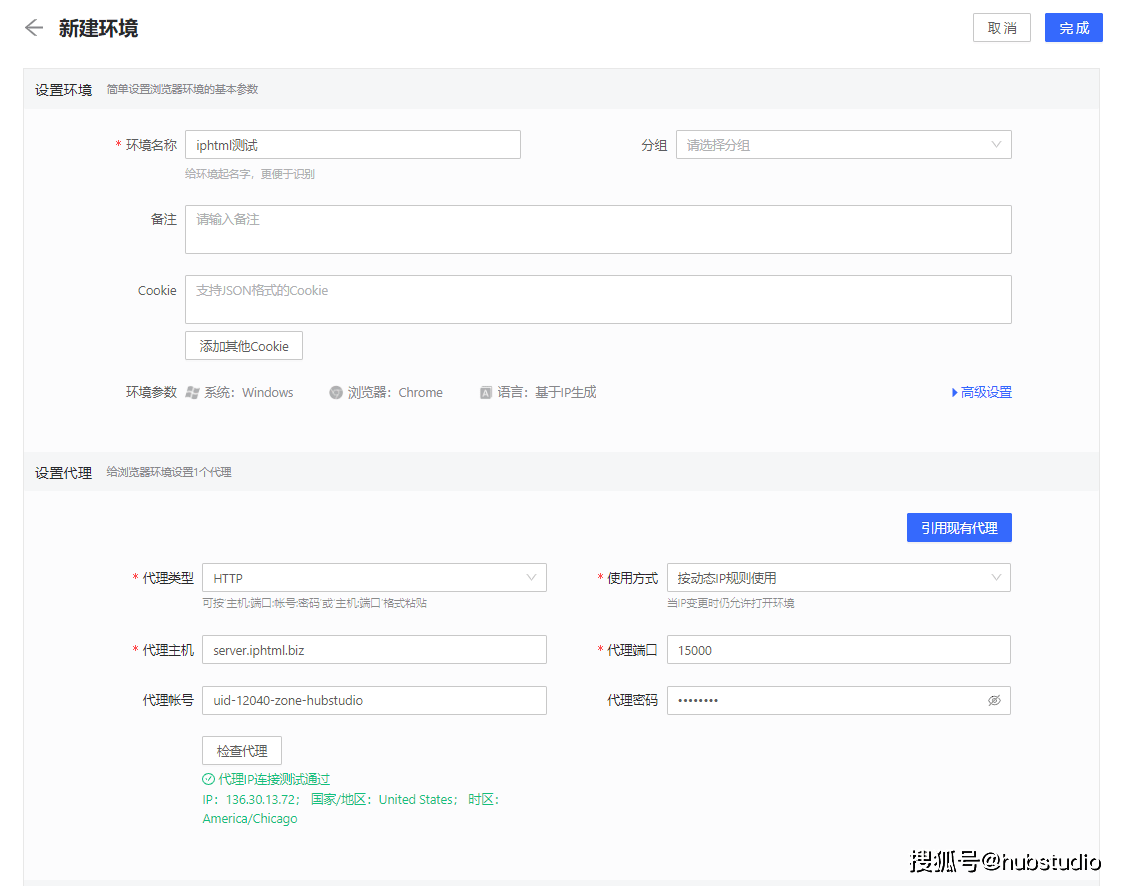
Task: Show the proxy password via the eye icon
Action: tap(994, 700)
